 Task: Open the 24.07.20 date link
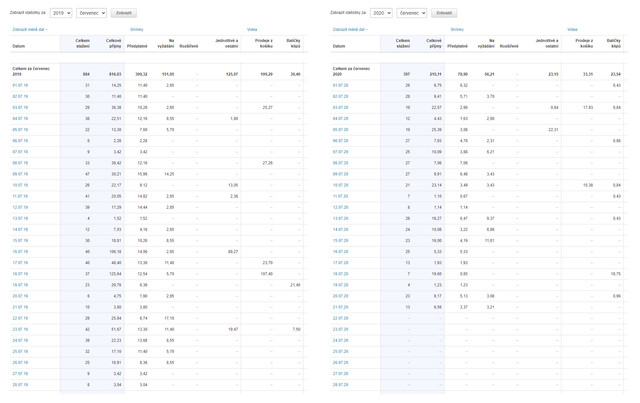point(340,341)
